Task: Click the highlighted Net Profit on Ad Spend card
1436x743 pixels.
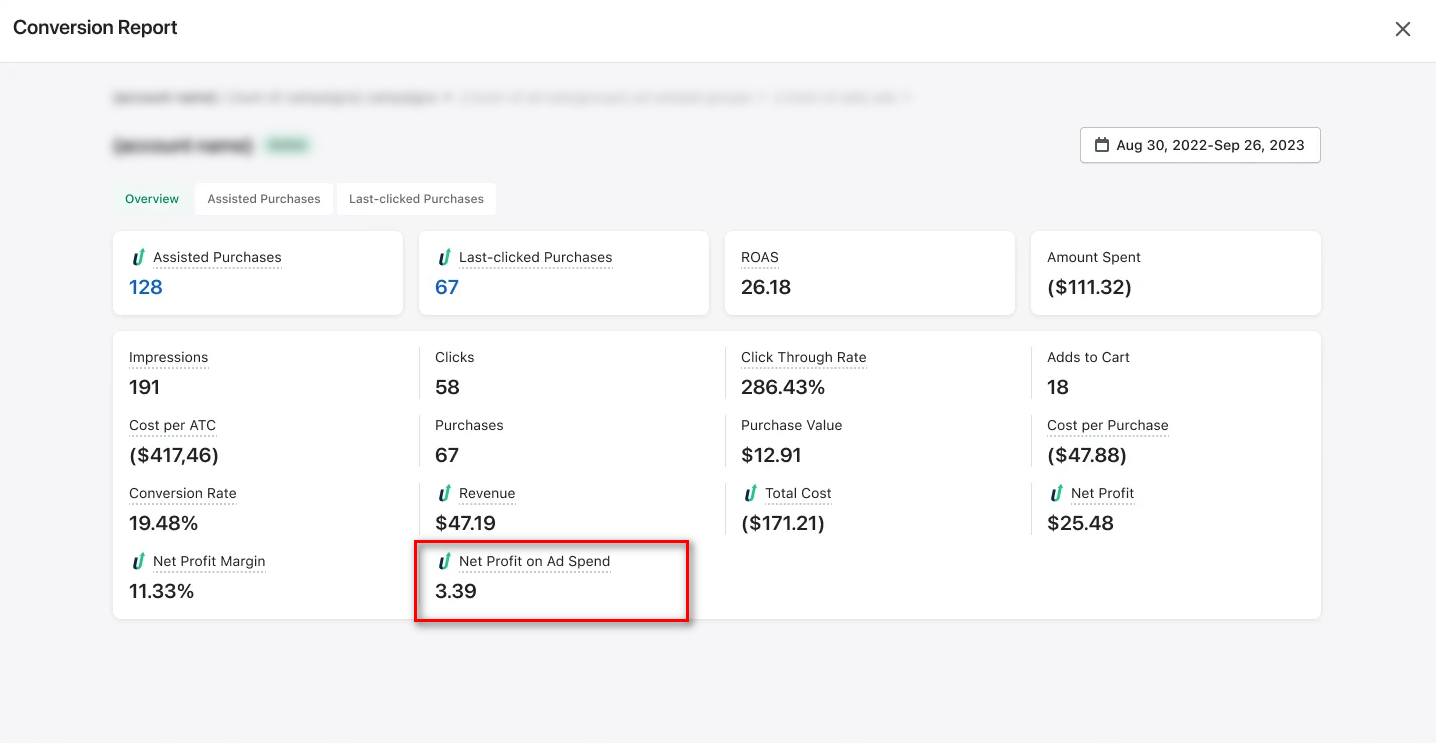Action: coord(551,581)
